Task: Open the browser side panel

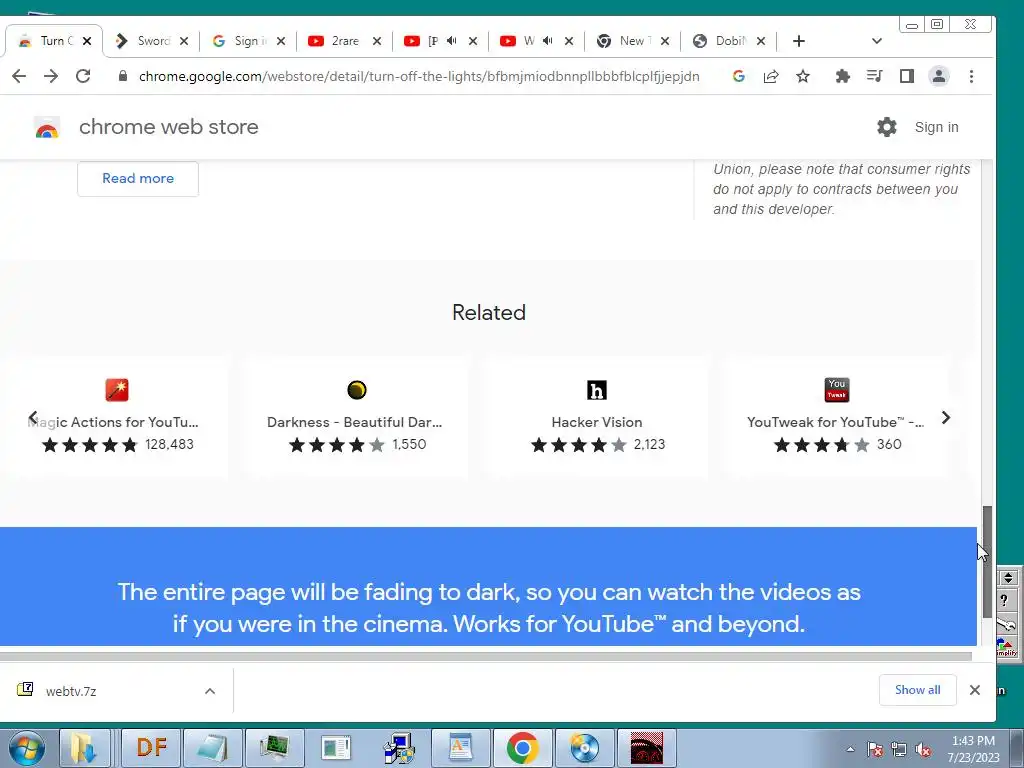Action: (906, 76)
